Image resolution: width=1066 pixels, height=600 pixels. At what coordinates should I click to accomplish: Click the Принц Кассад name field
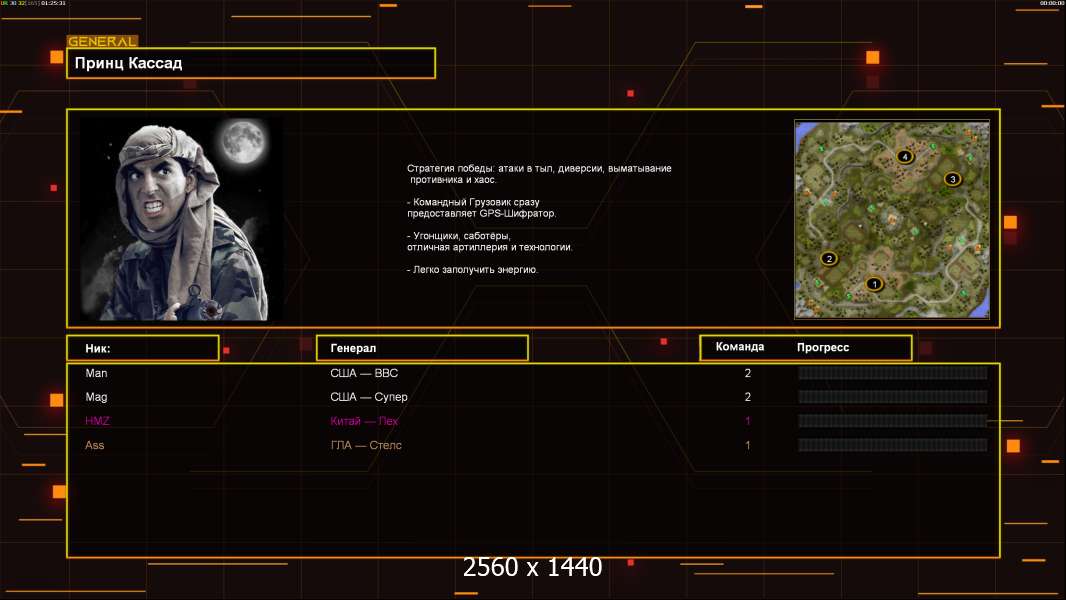[x=251, y=63]
